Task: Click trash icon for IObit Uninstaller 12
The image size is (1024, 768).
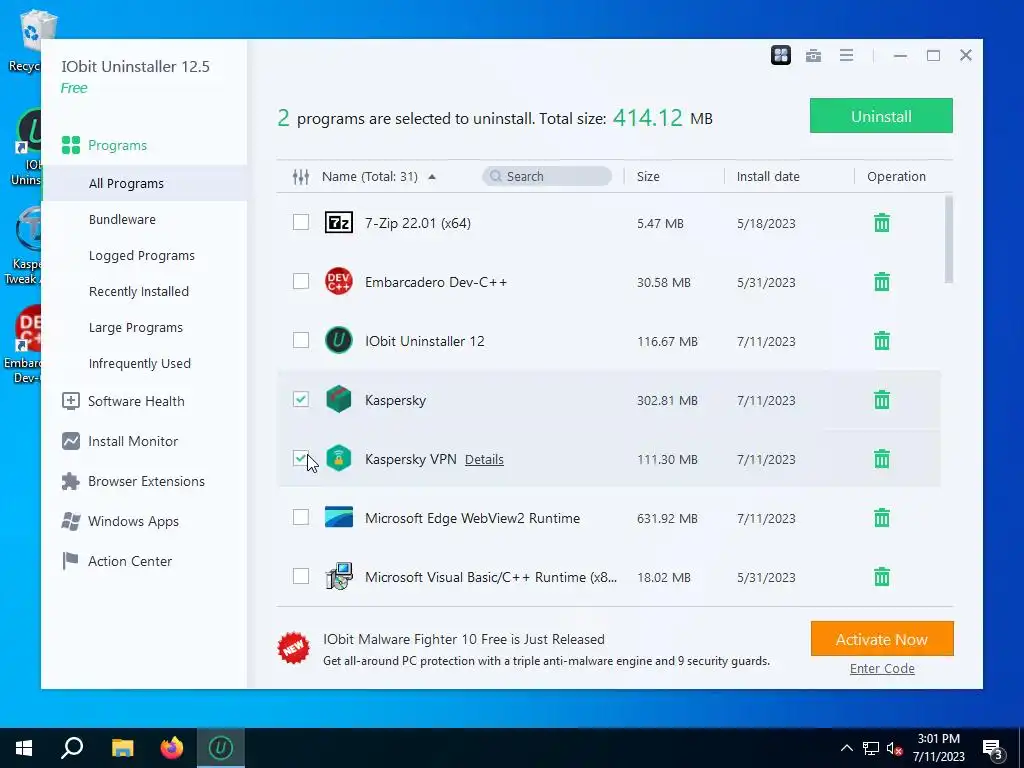Action: (882, 340)
